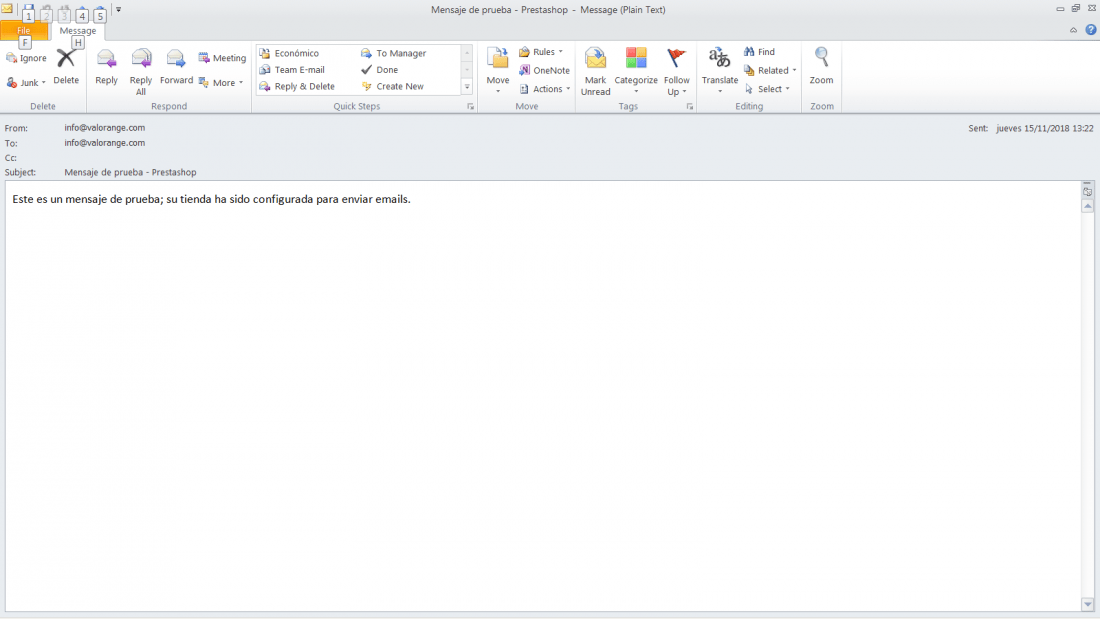Run the Team E-mail quick step
The width and height of the screenshot is (1100, 619).
pyautogui.click(x=293, y=69)
